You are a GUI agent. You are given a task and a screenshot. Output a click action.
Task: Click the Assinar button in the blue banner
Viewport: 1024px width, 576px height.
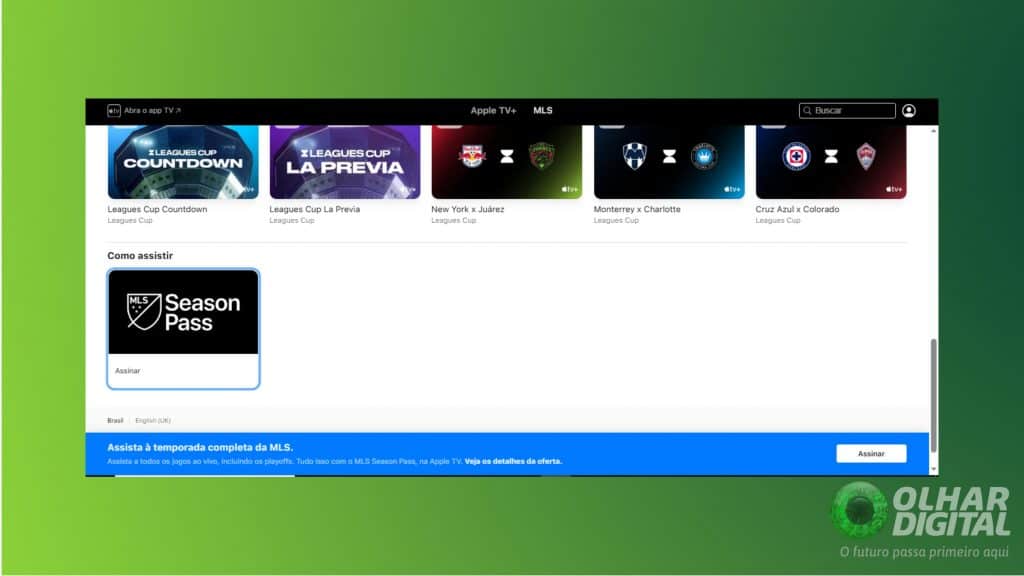click(x=870, y=453)
